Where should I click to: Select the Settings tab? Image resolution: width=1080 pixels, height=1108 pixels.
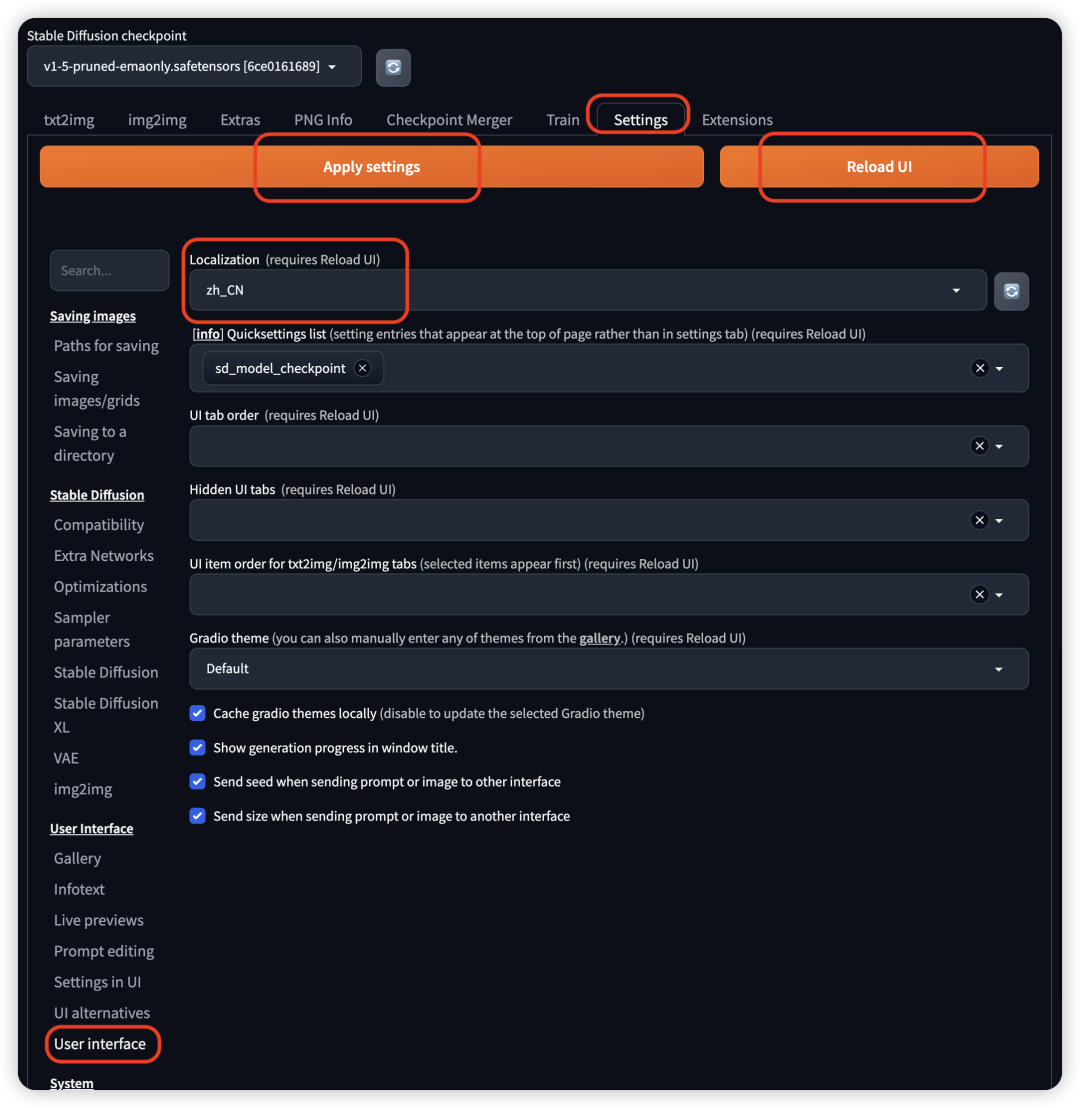point(640,119)
